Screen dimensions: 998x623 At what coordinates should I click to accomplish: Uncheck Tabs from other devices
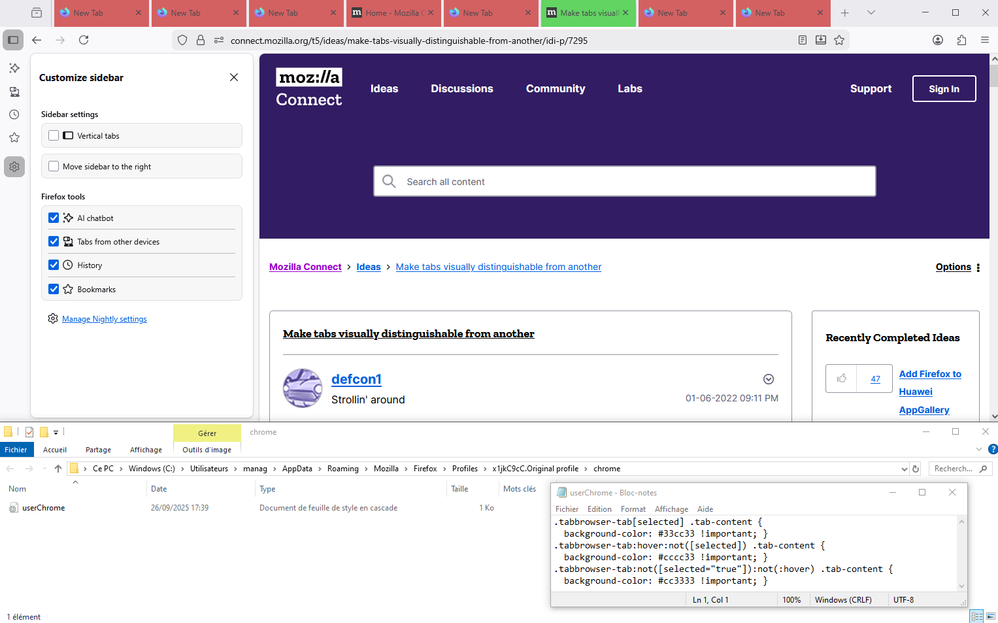[x=53, y=241]
